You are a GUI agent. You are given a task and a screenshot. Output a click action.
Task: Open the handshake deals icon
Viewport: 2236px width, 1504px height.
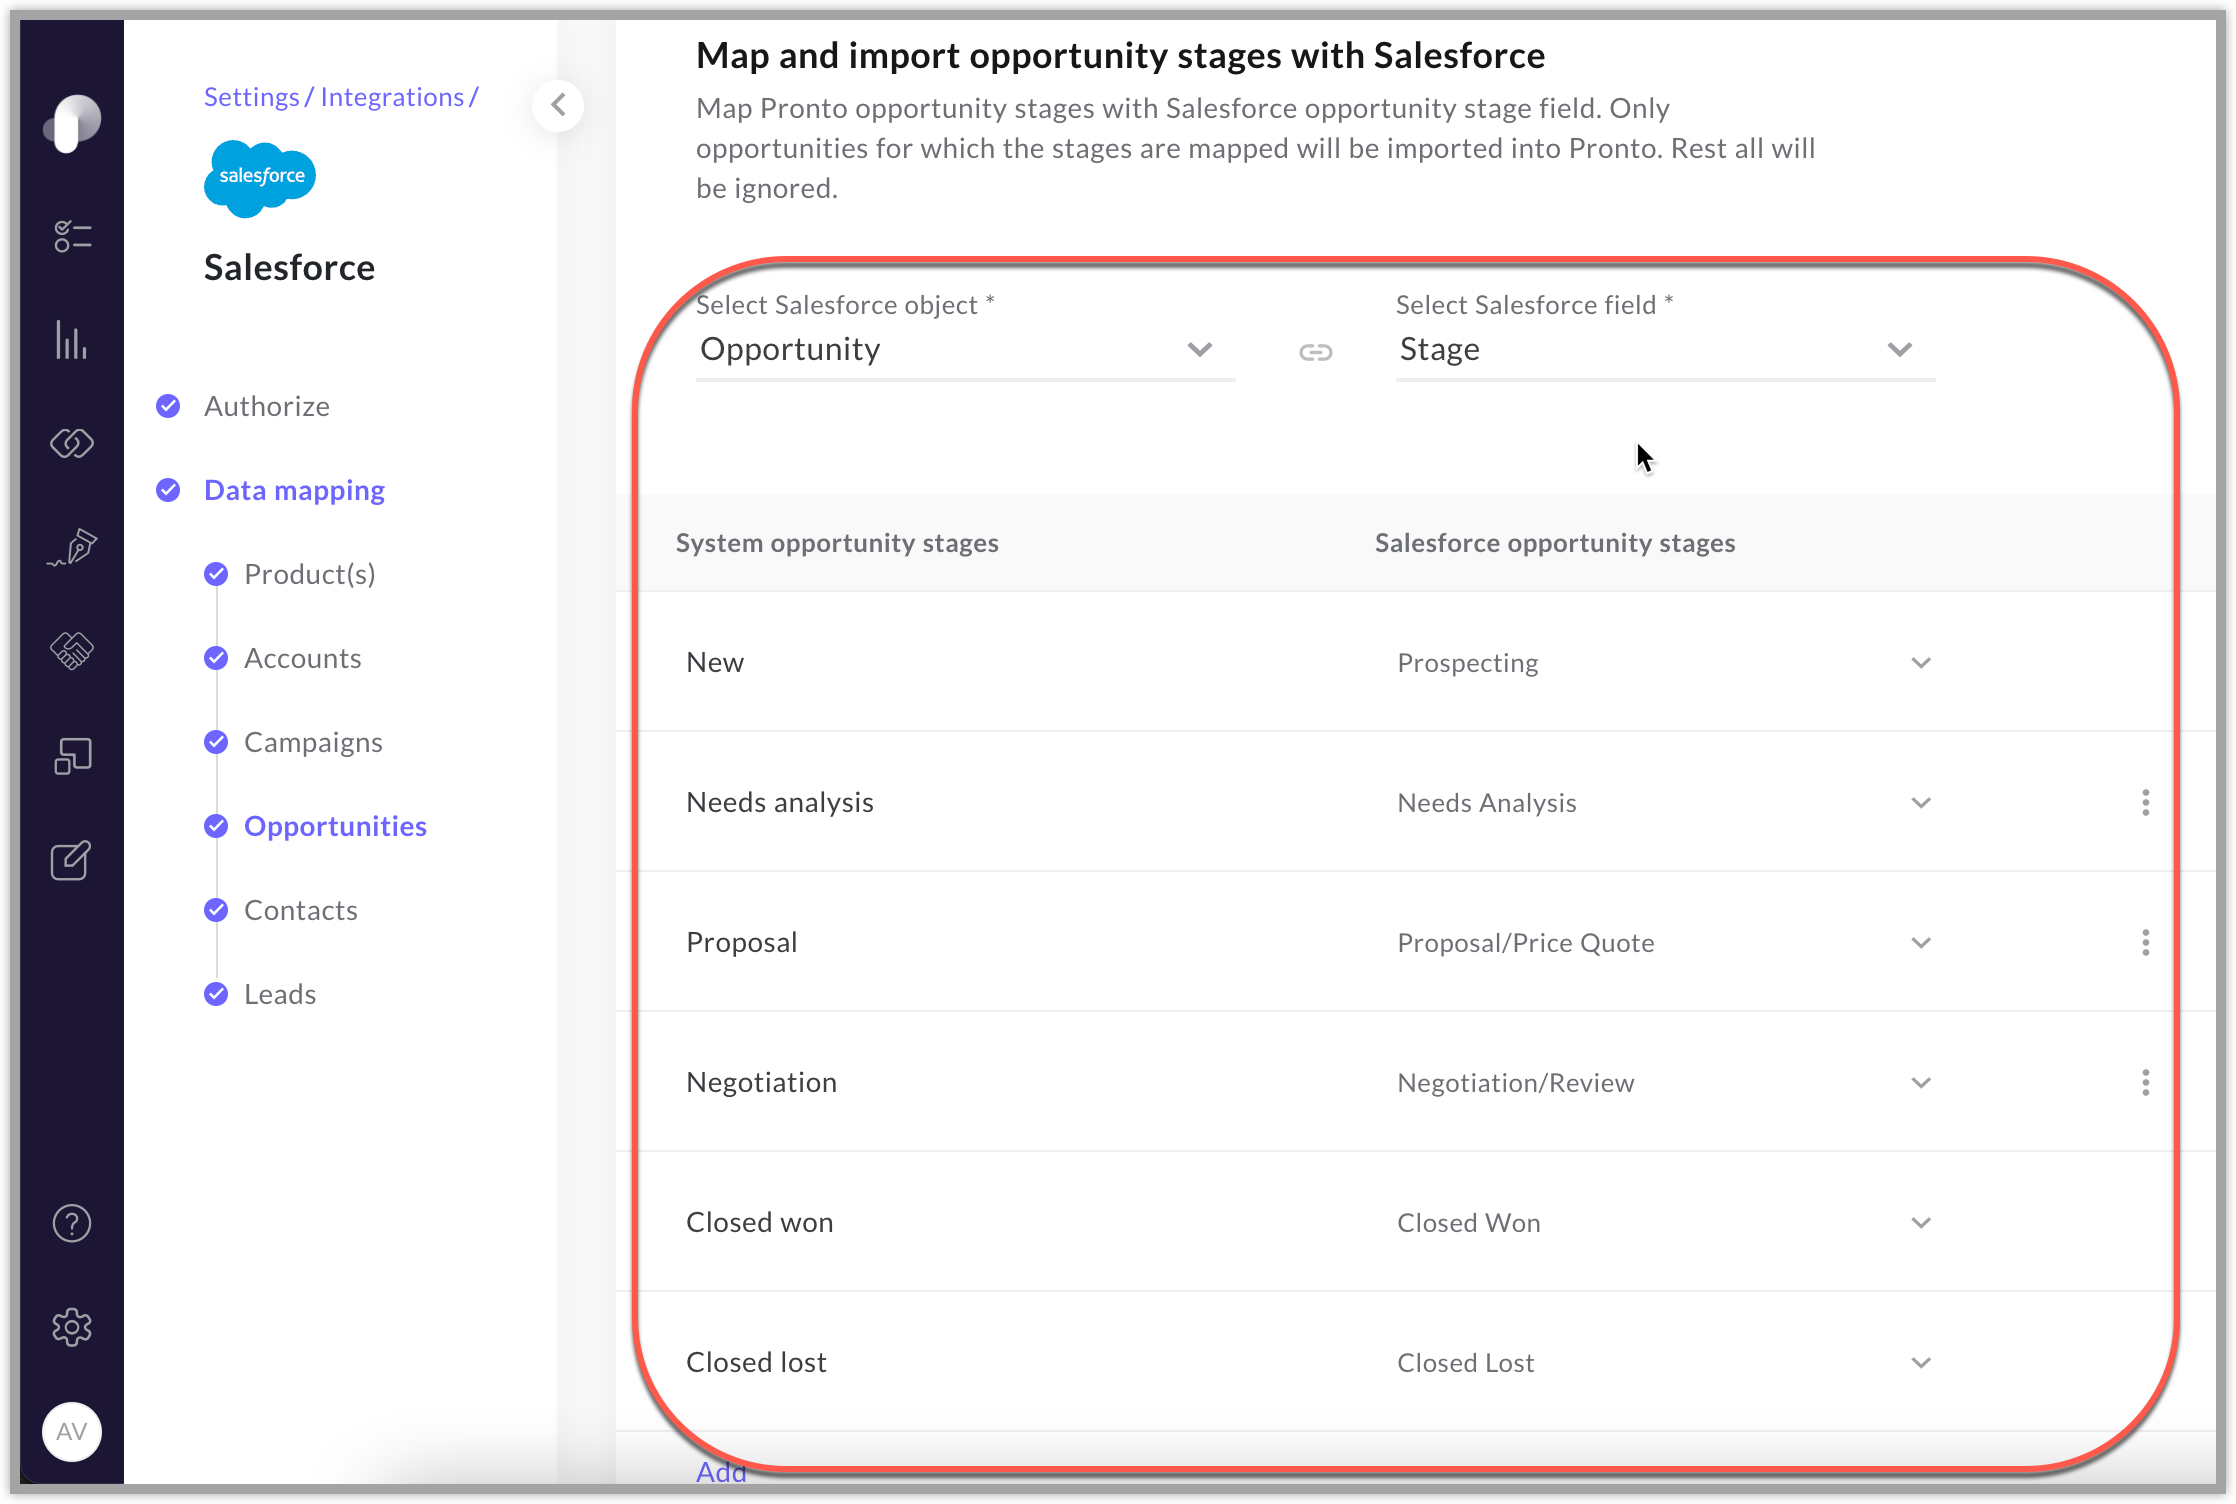coord(71,652)
